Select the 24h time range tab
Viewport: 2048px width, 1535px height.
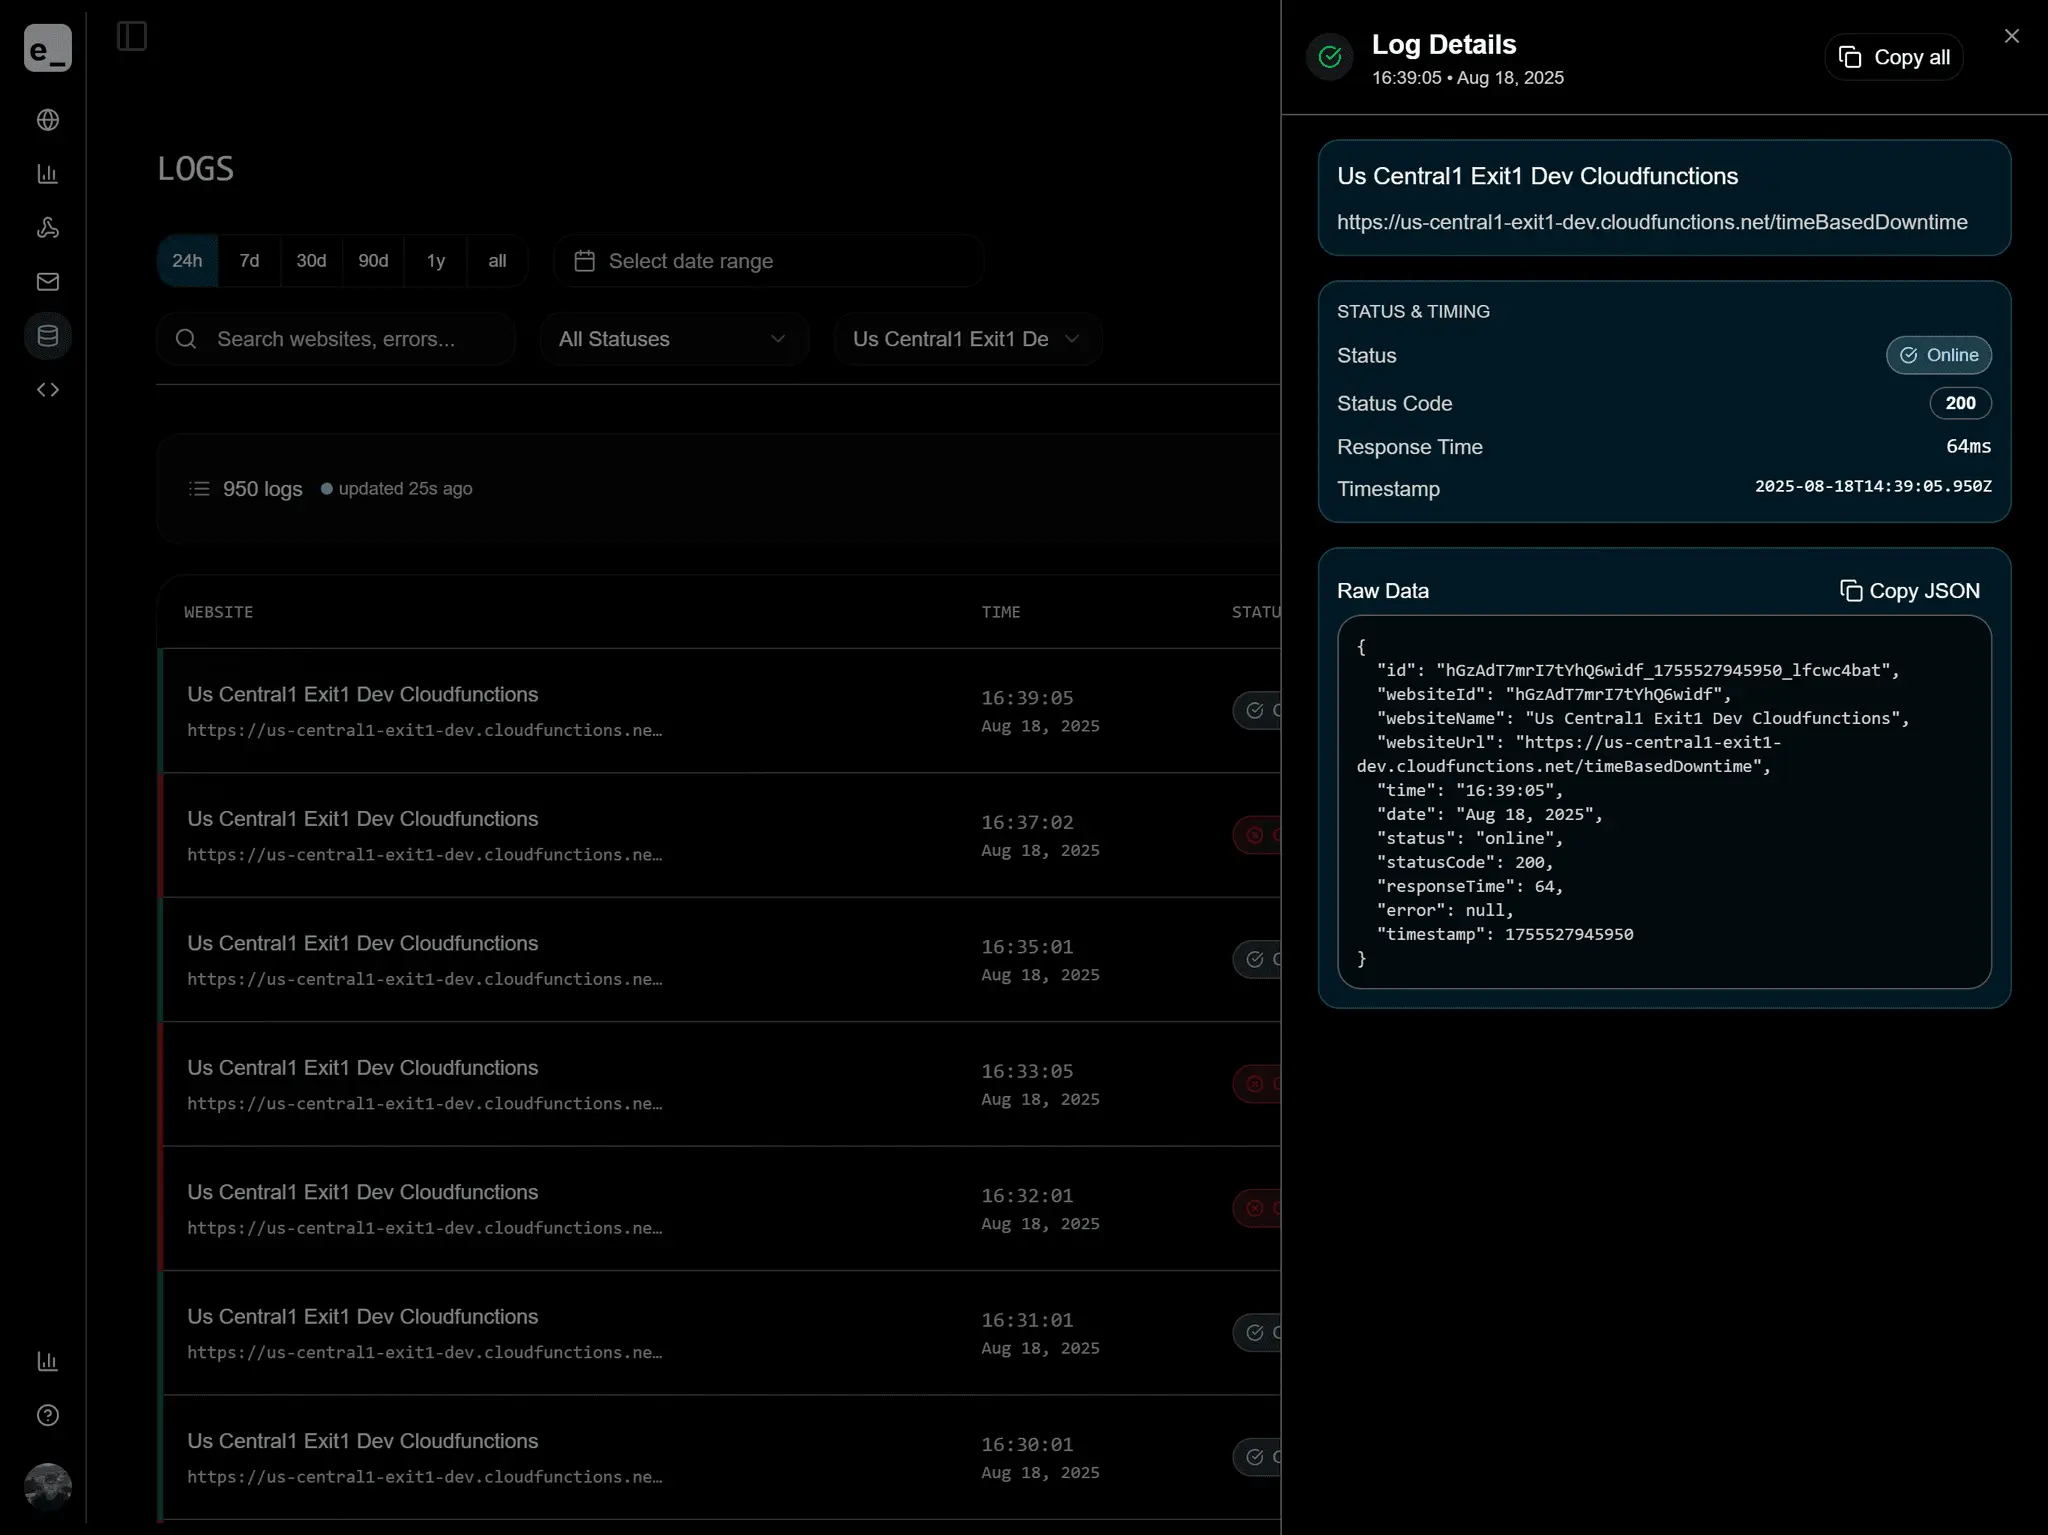187,261
